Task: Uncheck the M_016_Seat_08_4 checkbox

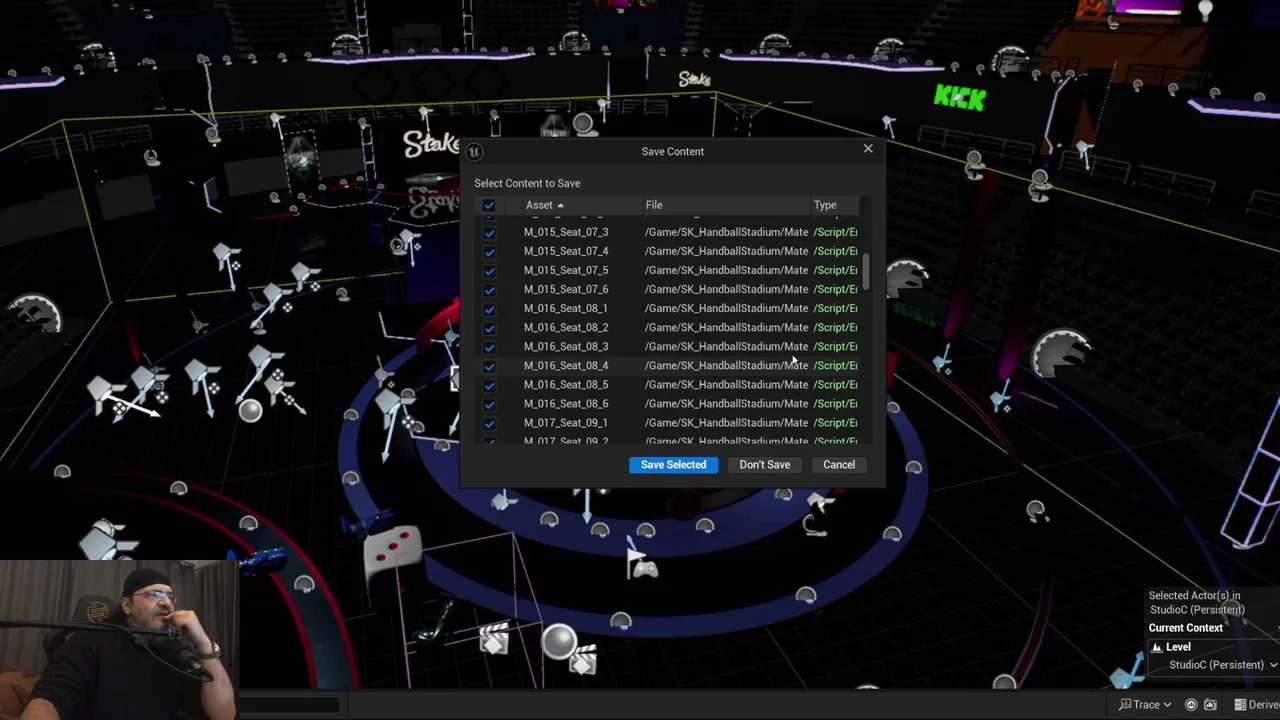Action: coord(489,366)
